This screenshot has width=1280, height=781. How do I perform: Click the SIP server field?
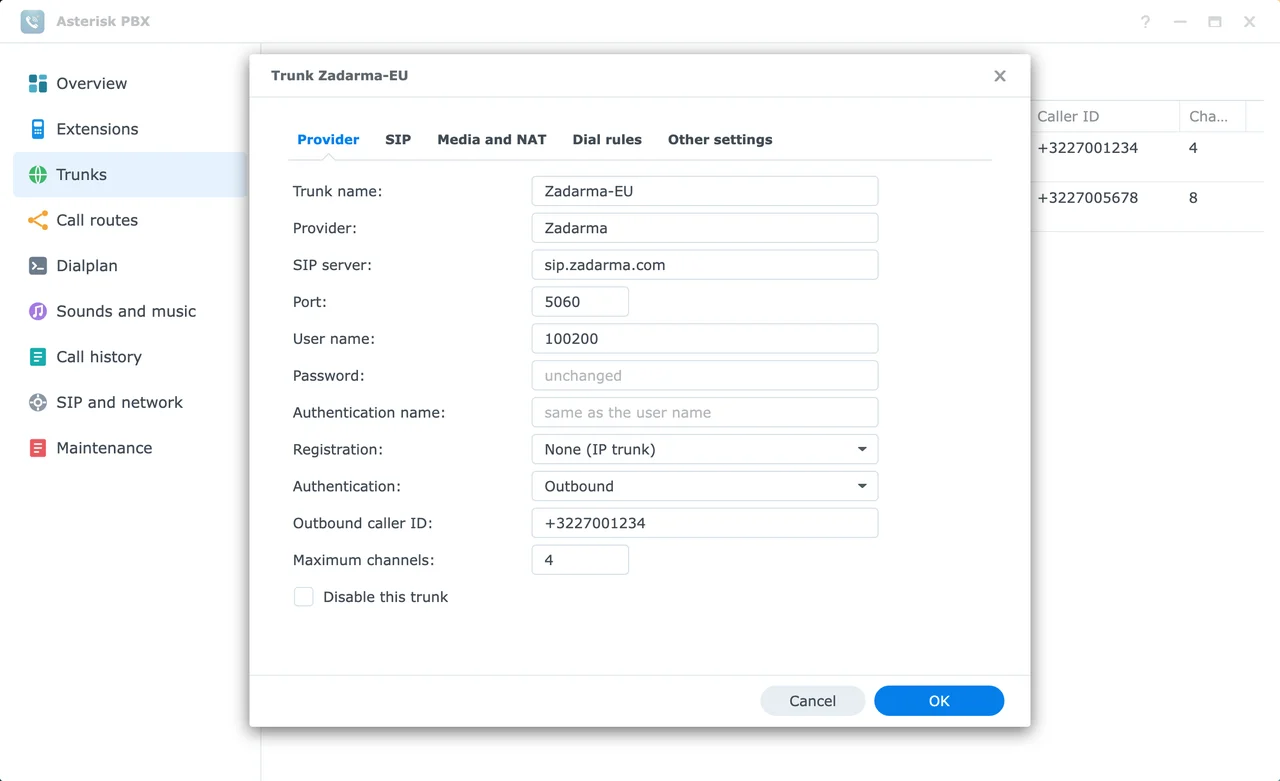click(705, 265)
